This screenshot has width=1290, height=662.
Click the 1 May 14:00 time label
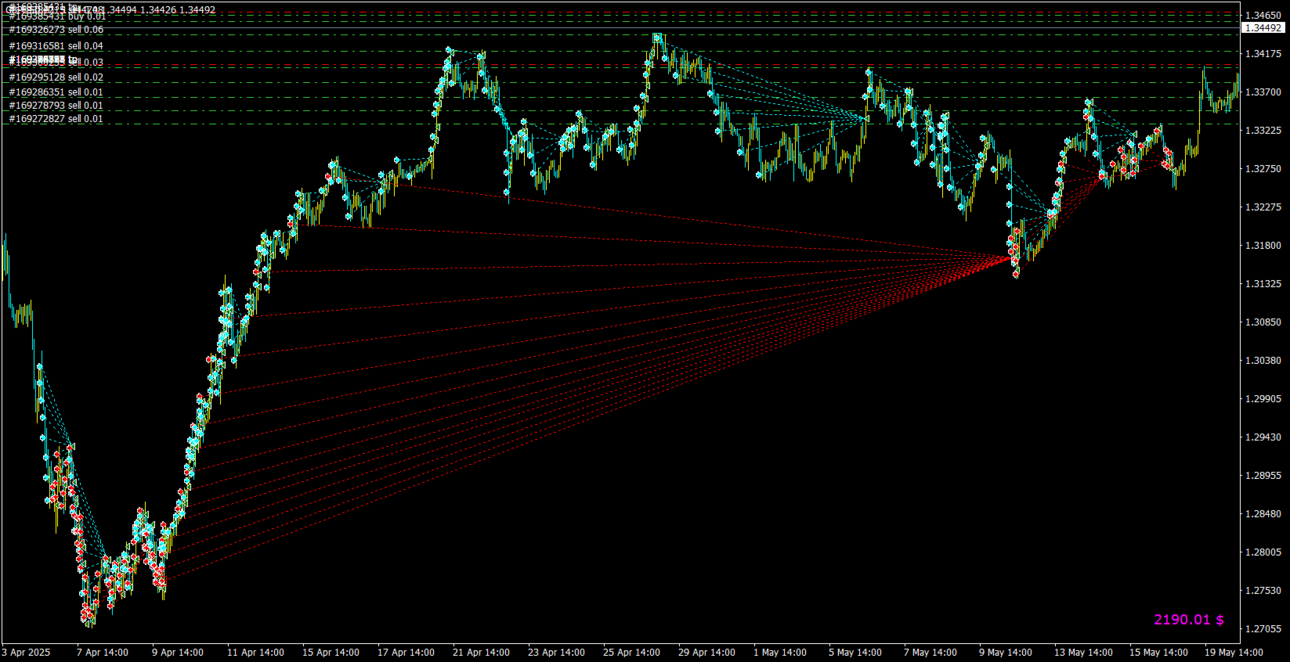(x=780, y=653)
